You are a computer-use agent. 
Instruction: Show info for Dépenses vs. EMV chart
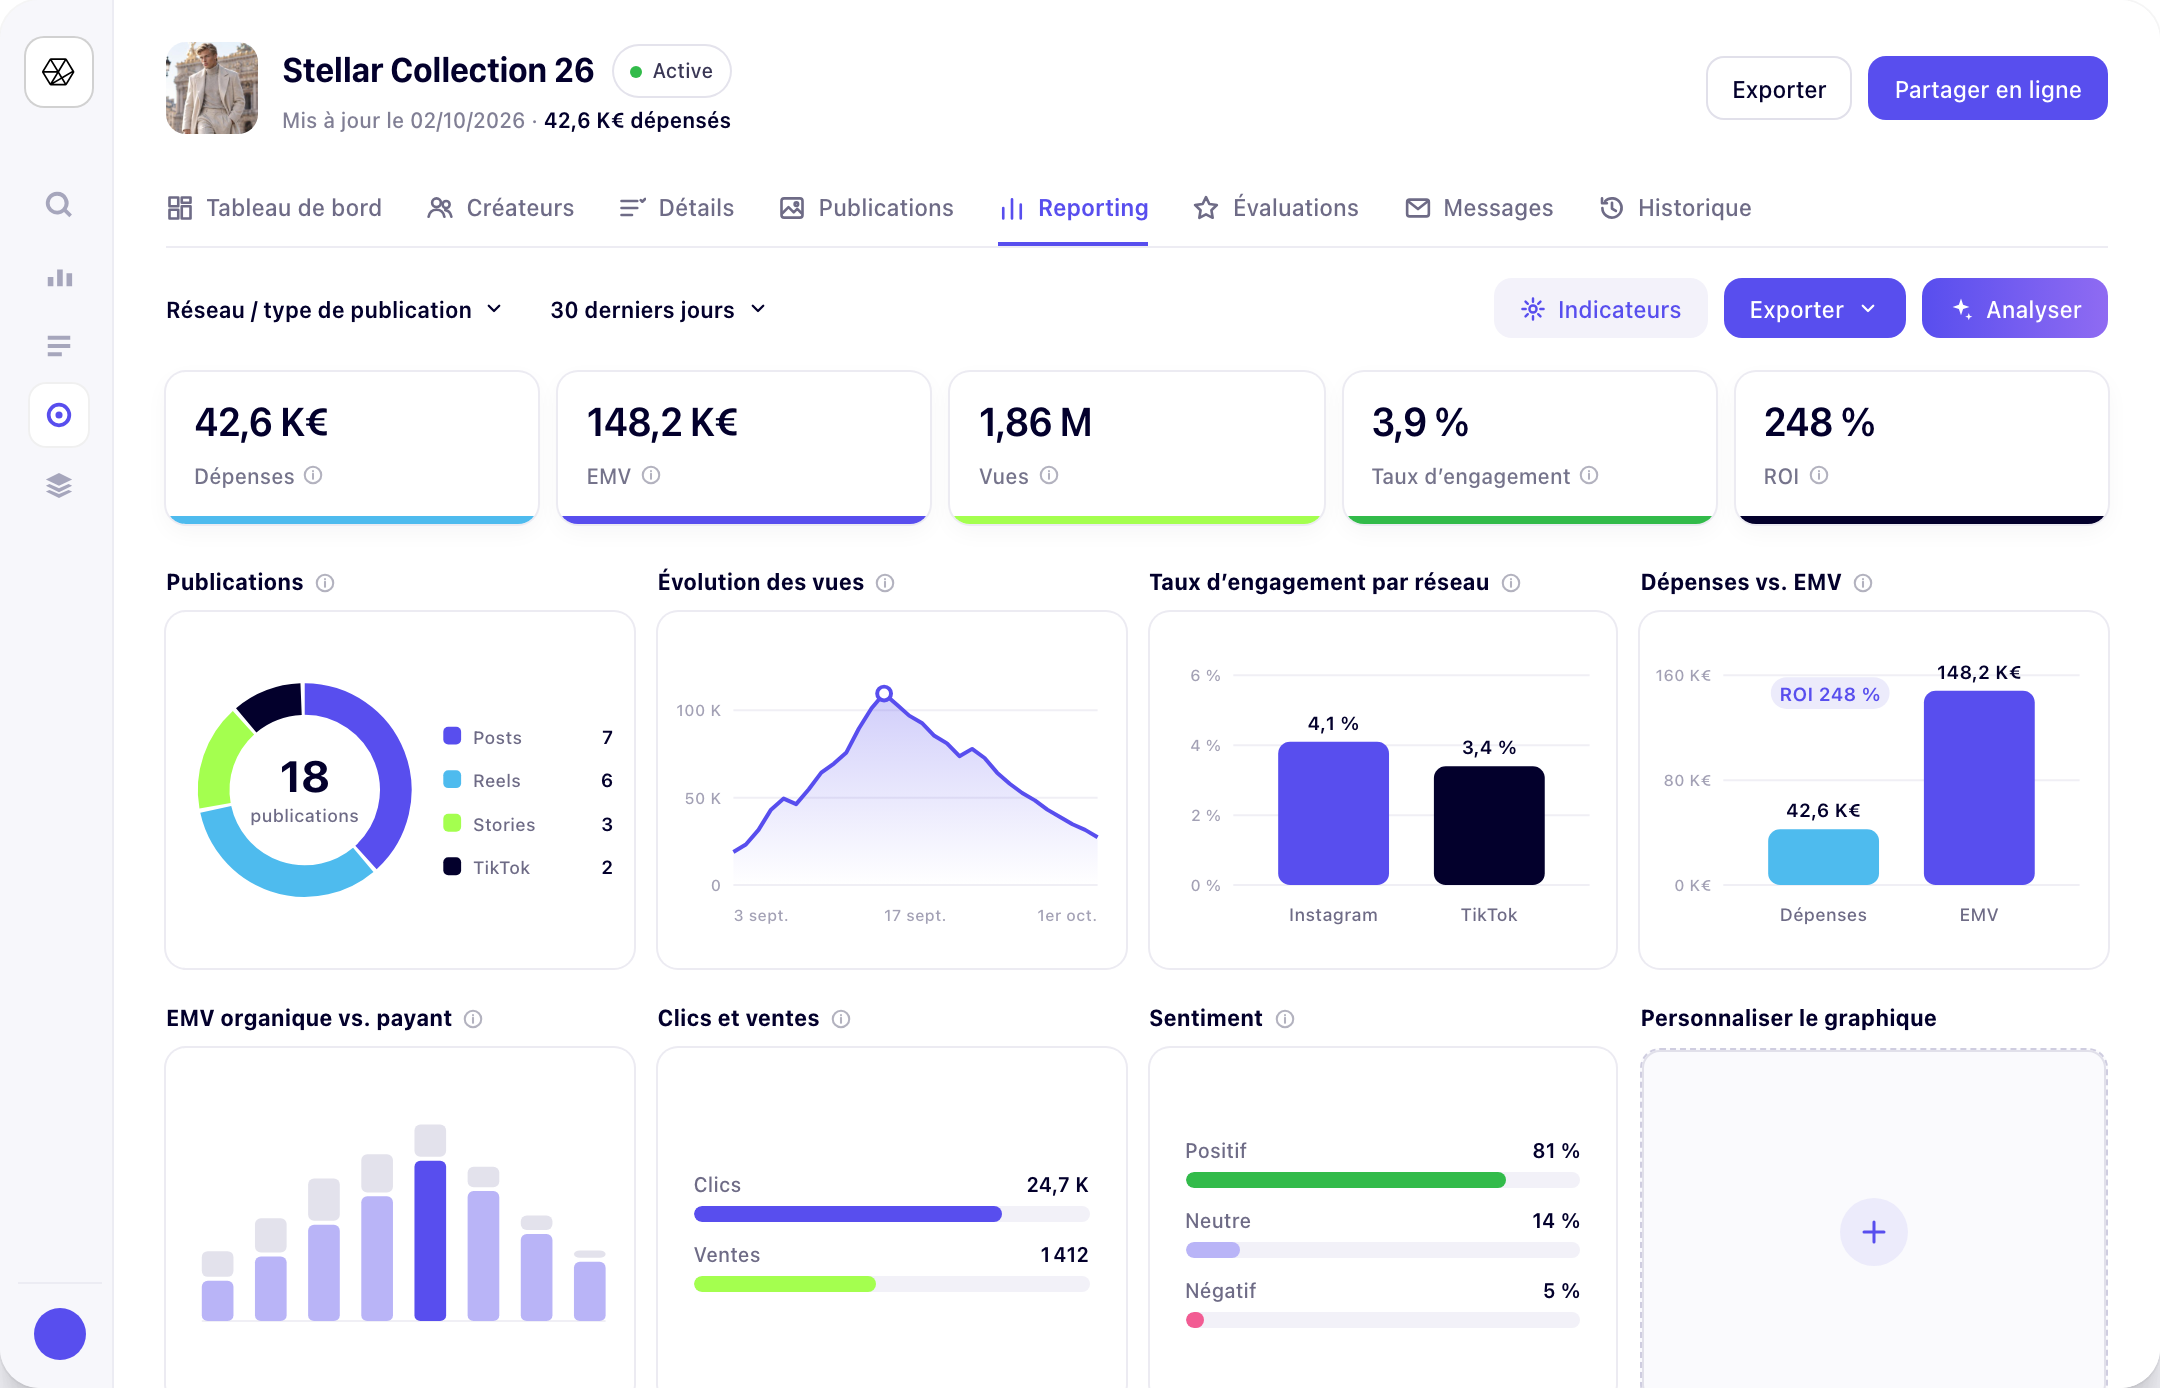pos(1863,583)
